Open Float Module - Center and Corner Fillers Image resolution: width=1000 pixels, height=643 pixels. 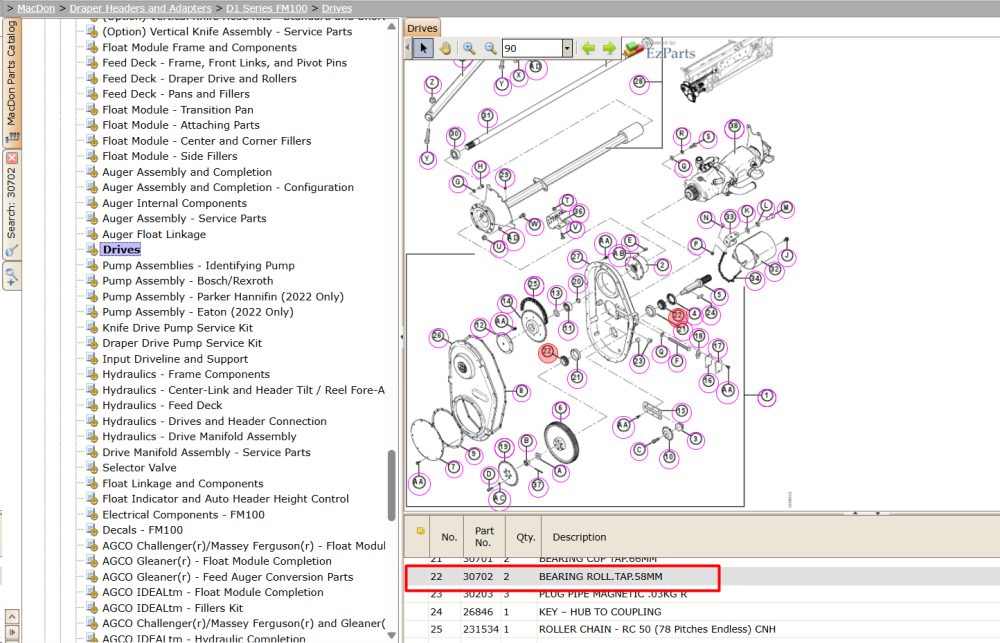tap(207, 141)
